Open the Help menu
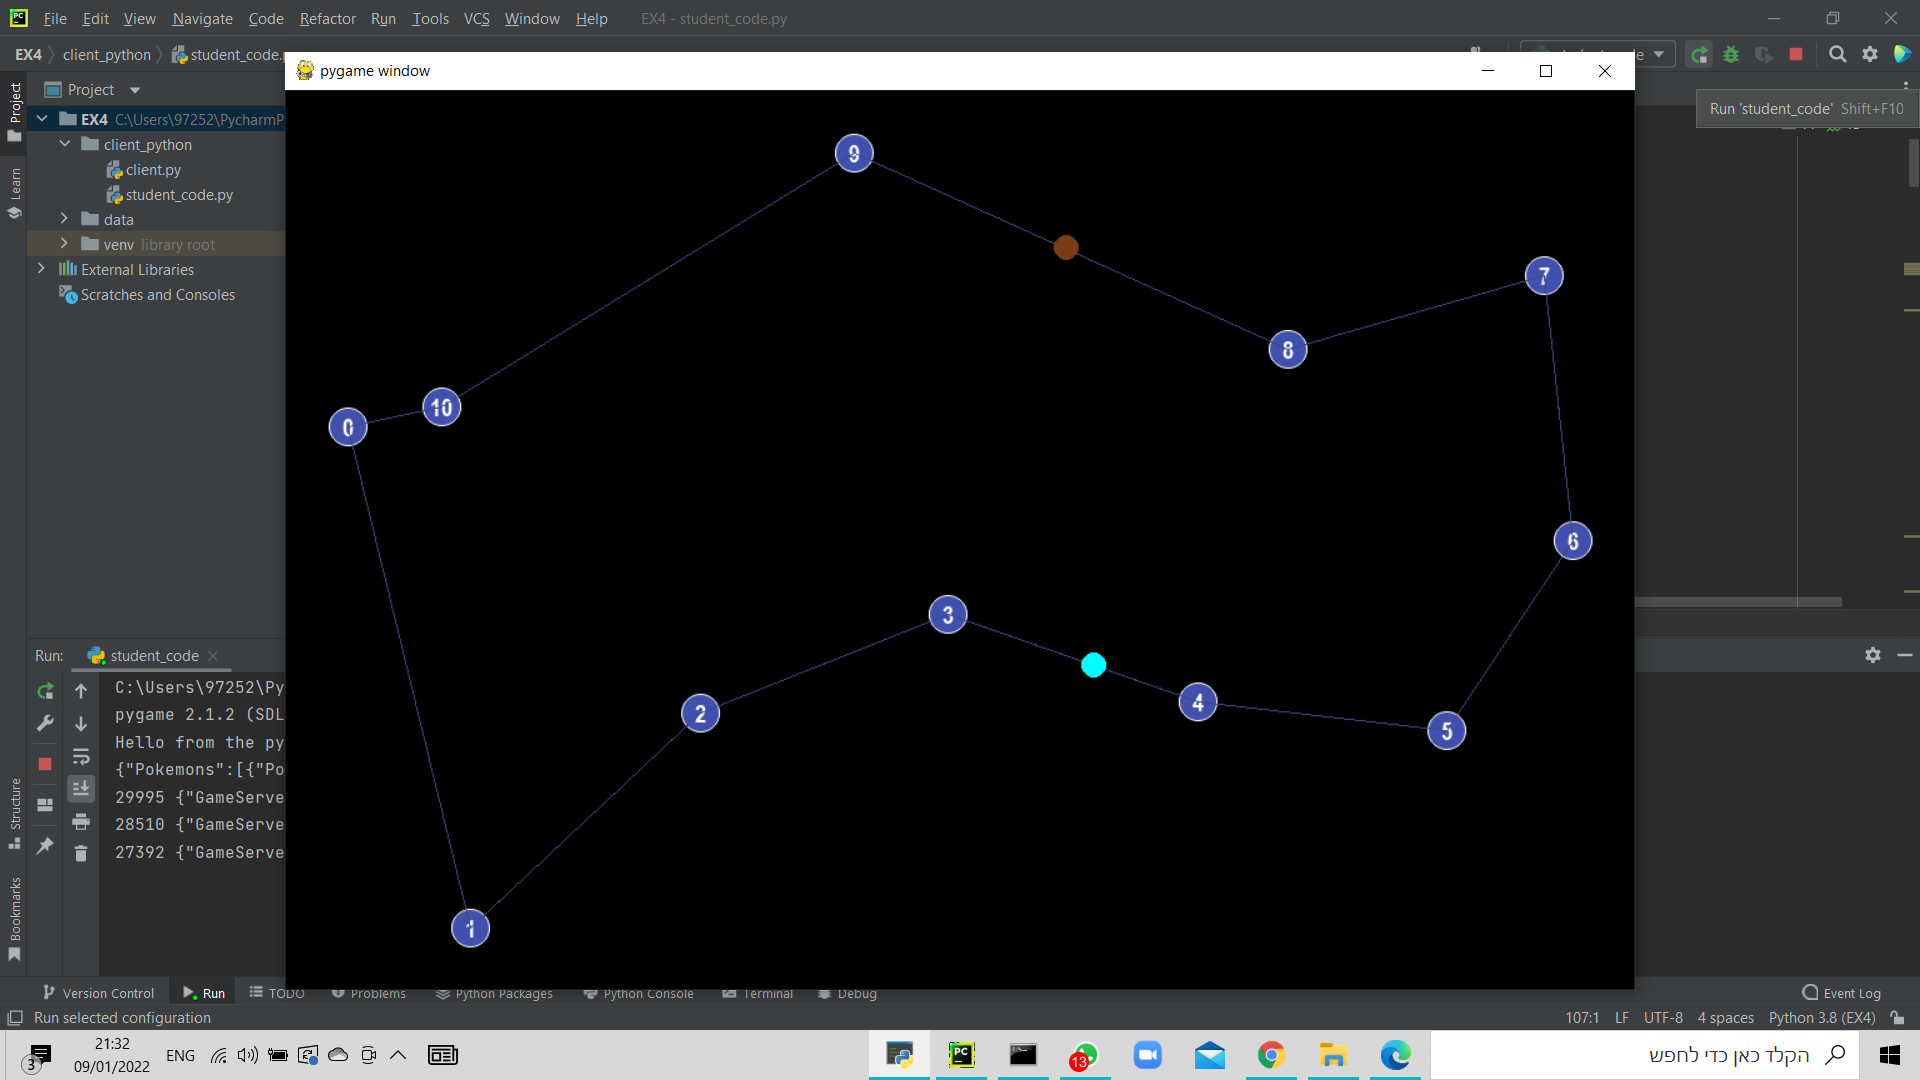 pyautogui.click(x=591, y=18)
